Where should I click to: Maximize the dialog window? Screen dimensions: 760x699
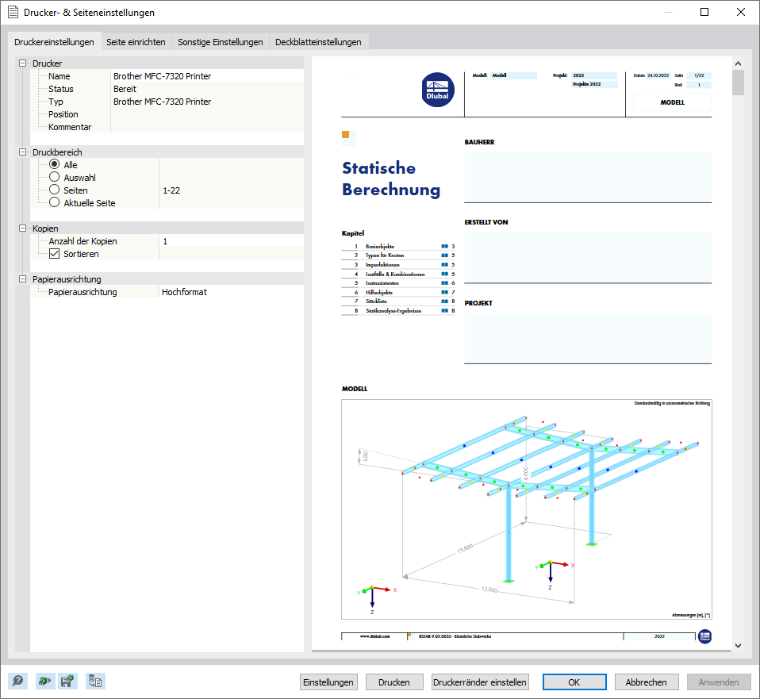(704, 12)
